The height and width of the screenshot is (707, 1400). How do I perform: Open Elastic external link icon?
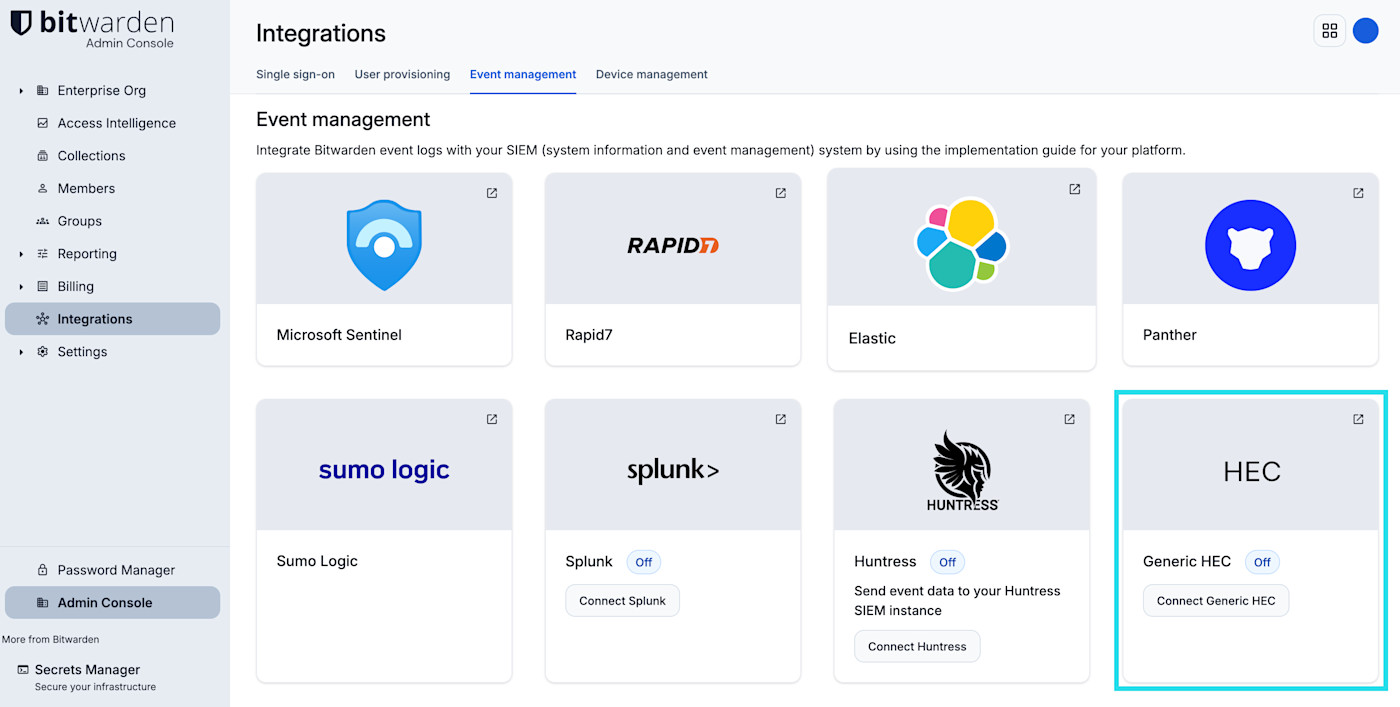1075,189
